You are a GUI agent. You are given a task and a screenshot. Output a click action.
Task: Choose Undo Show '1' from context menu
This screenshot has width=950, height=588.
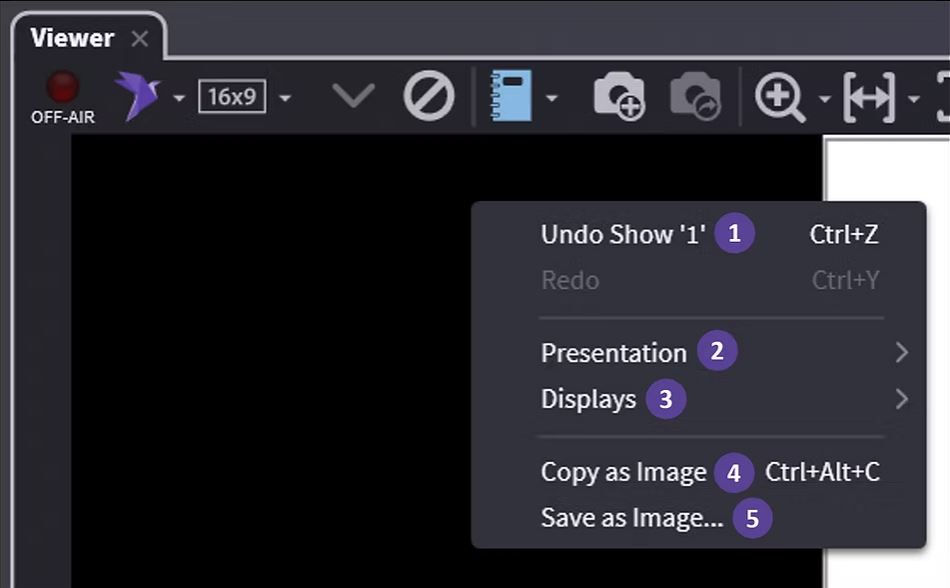point(623,235)
